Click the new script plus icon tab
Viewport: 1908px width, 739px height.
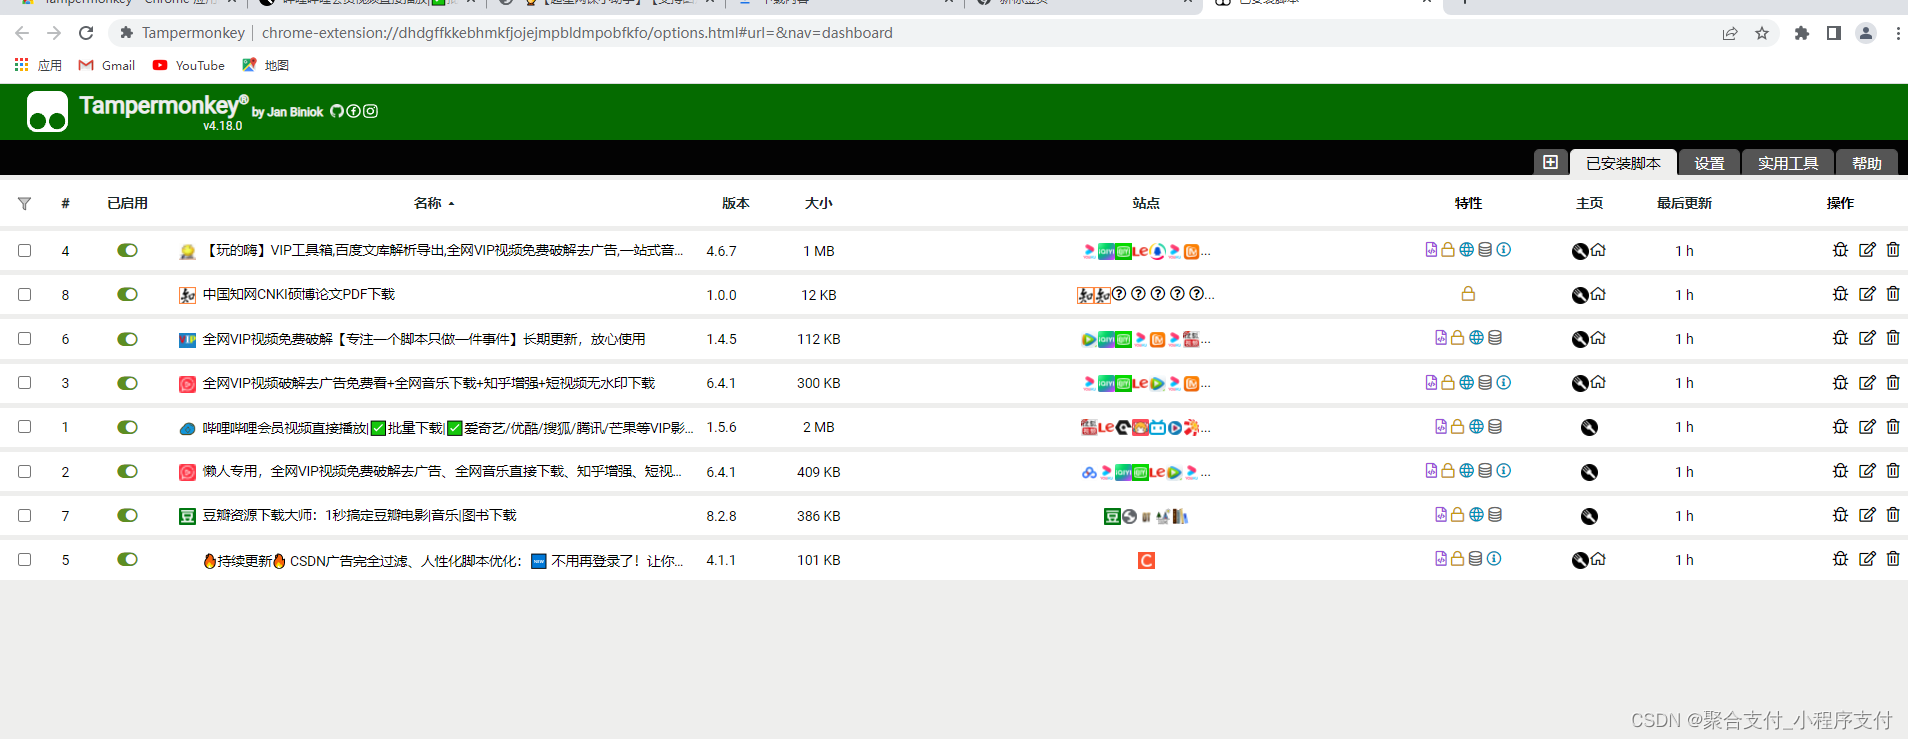coord(1550,162)
